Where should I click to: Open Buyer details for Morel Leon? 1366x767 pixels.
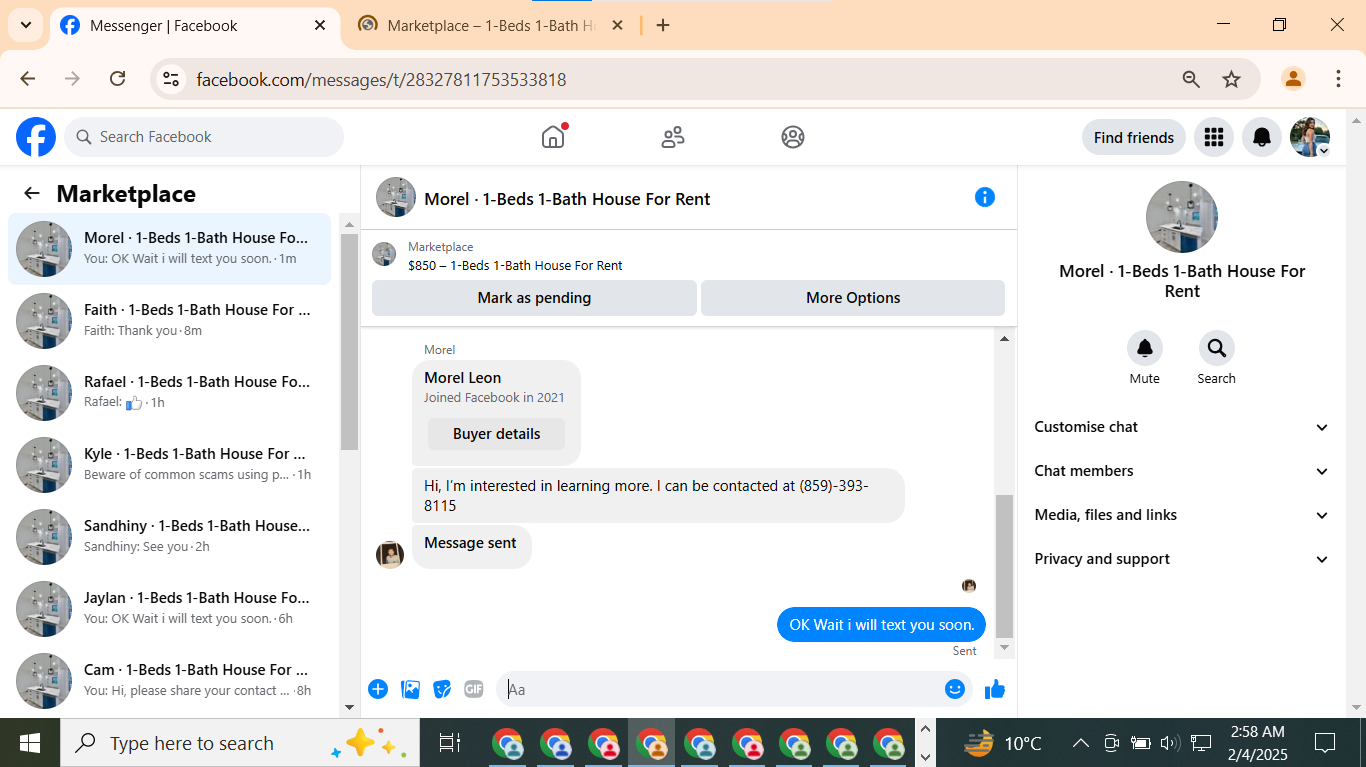click(x=496, y=434)
